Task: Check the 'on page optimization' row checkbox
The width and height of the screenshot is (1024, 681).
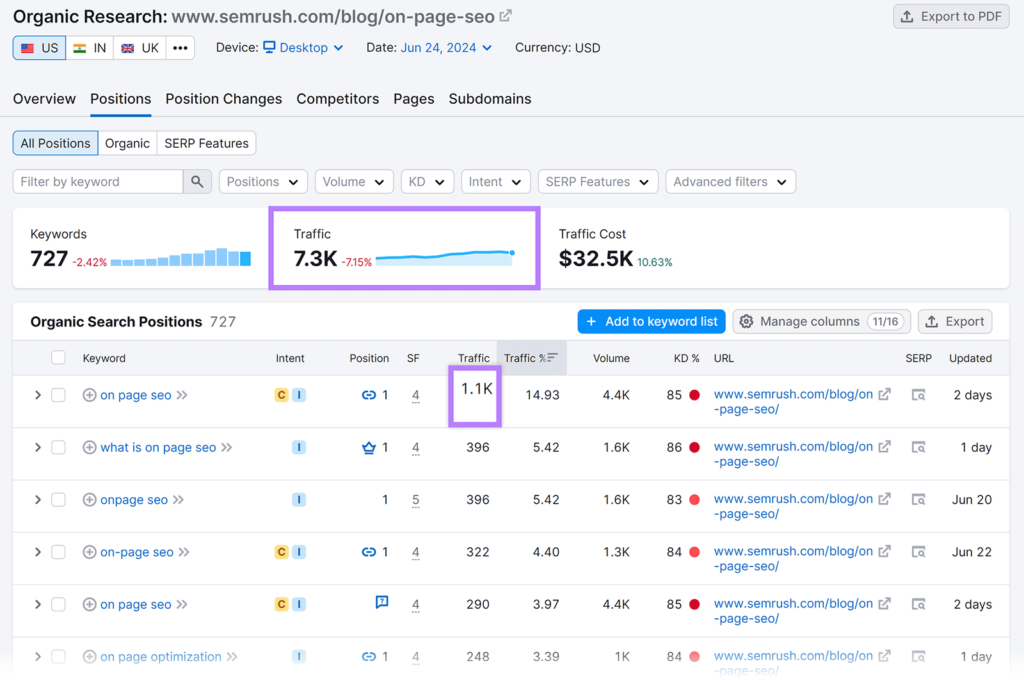Action: click(58, 656)
